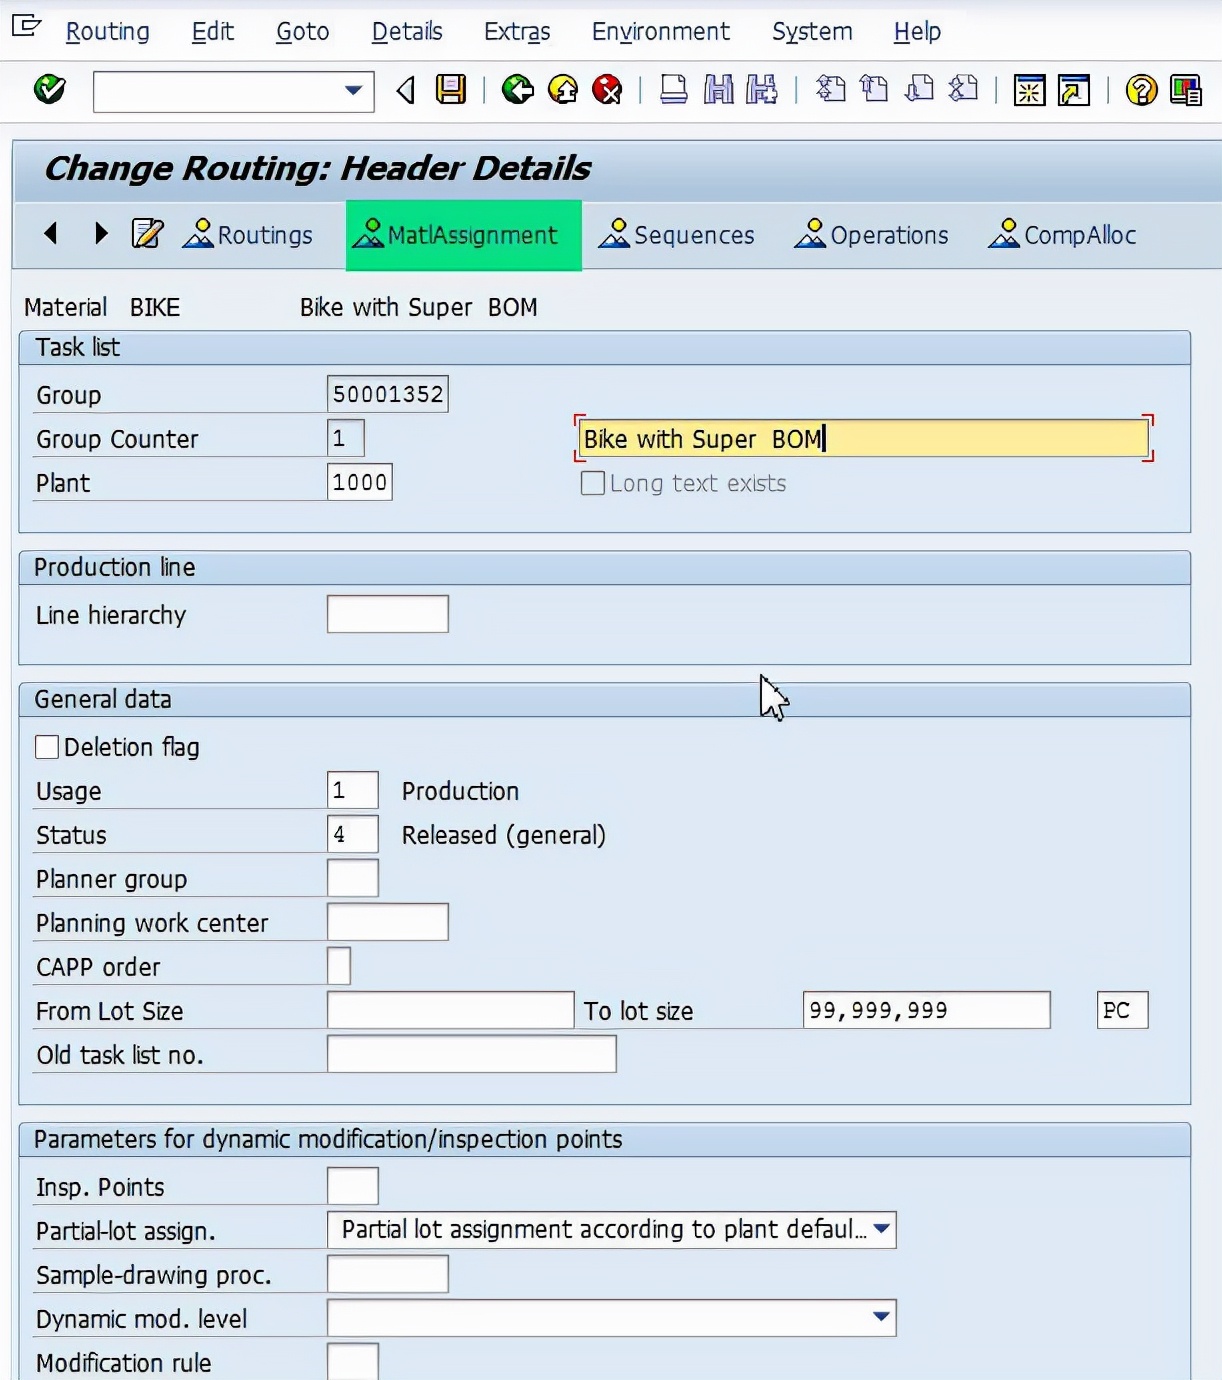Viewport: 1222px width, 1380px height.
Task: Click the MatlAssignment button
Action: [463, 235]
